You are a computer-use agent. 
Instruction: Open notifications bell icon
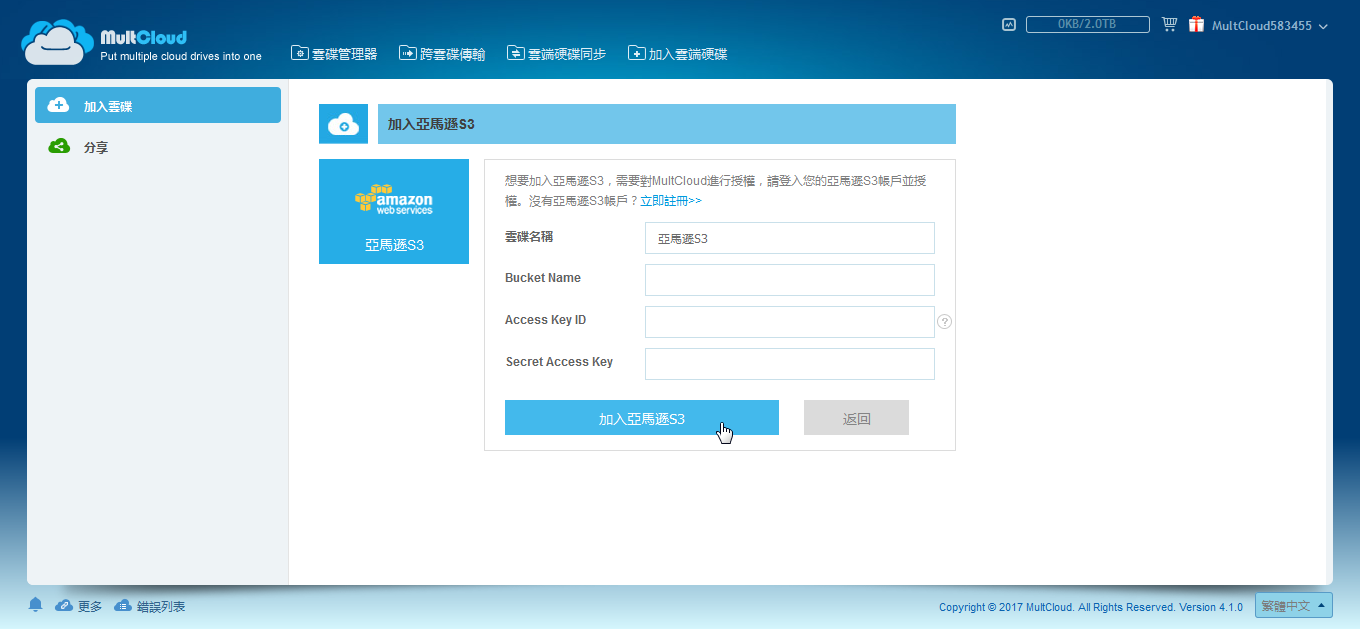point(36,605)
